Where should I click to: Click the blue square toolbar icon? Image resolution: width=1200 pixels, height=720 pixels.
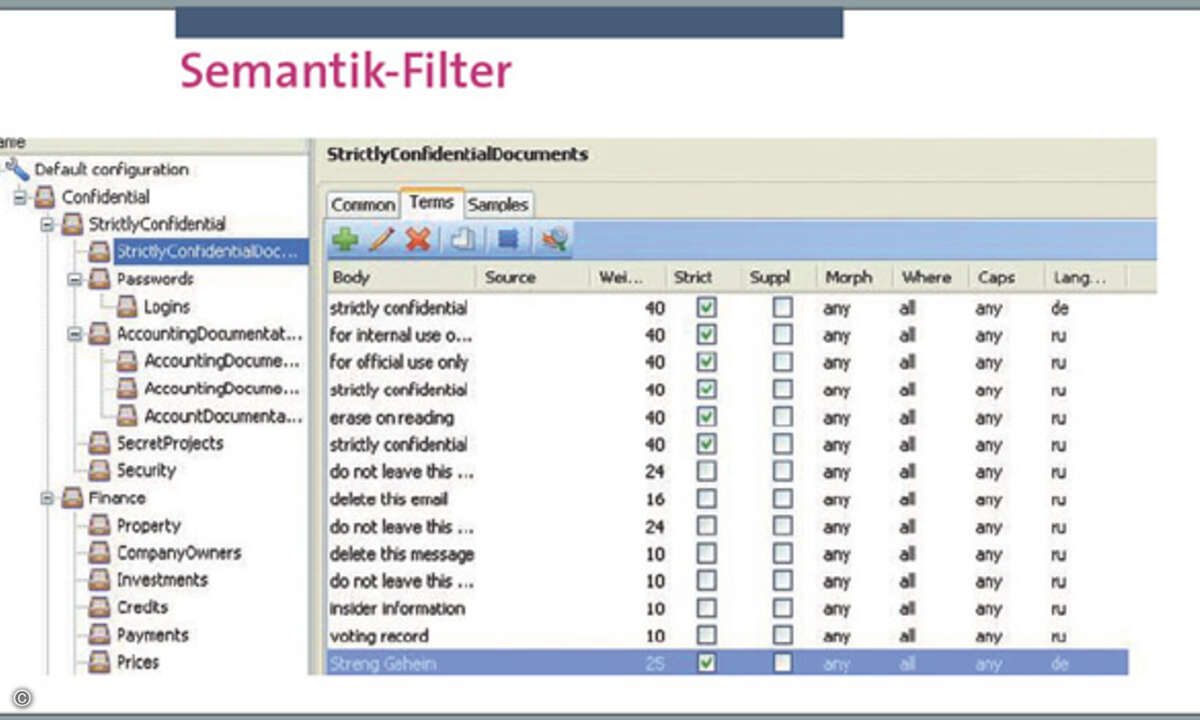(508, 239)
